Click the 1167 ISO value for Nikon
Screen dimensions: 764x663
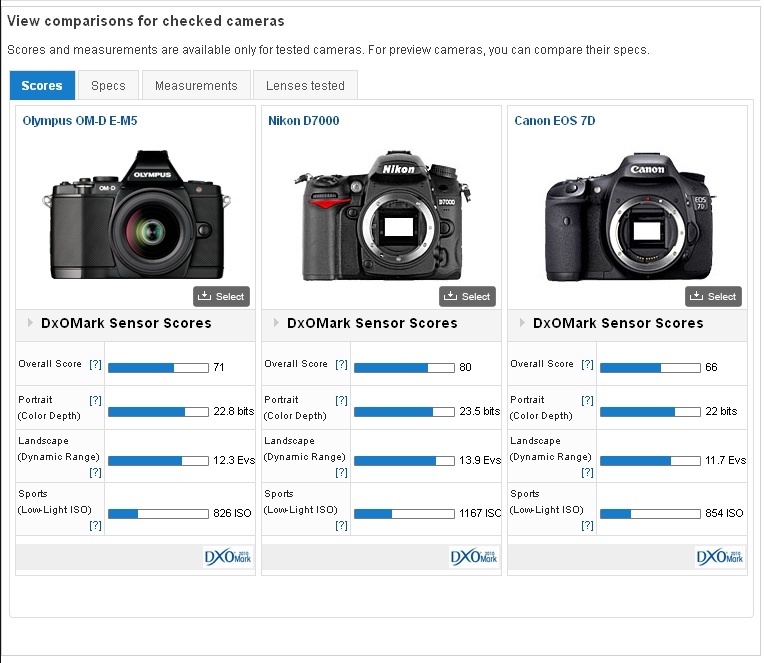pos(480,513)
